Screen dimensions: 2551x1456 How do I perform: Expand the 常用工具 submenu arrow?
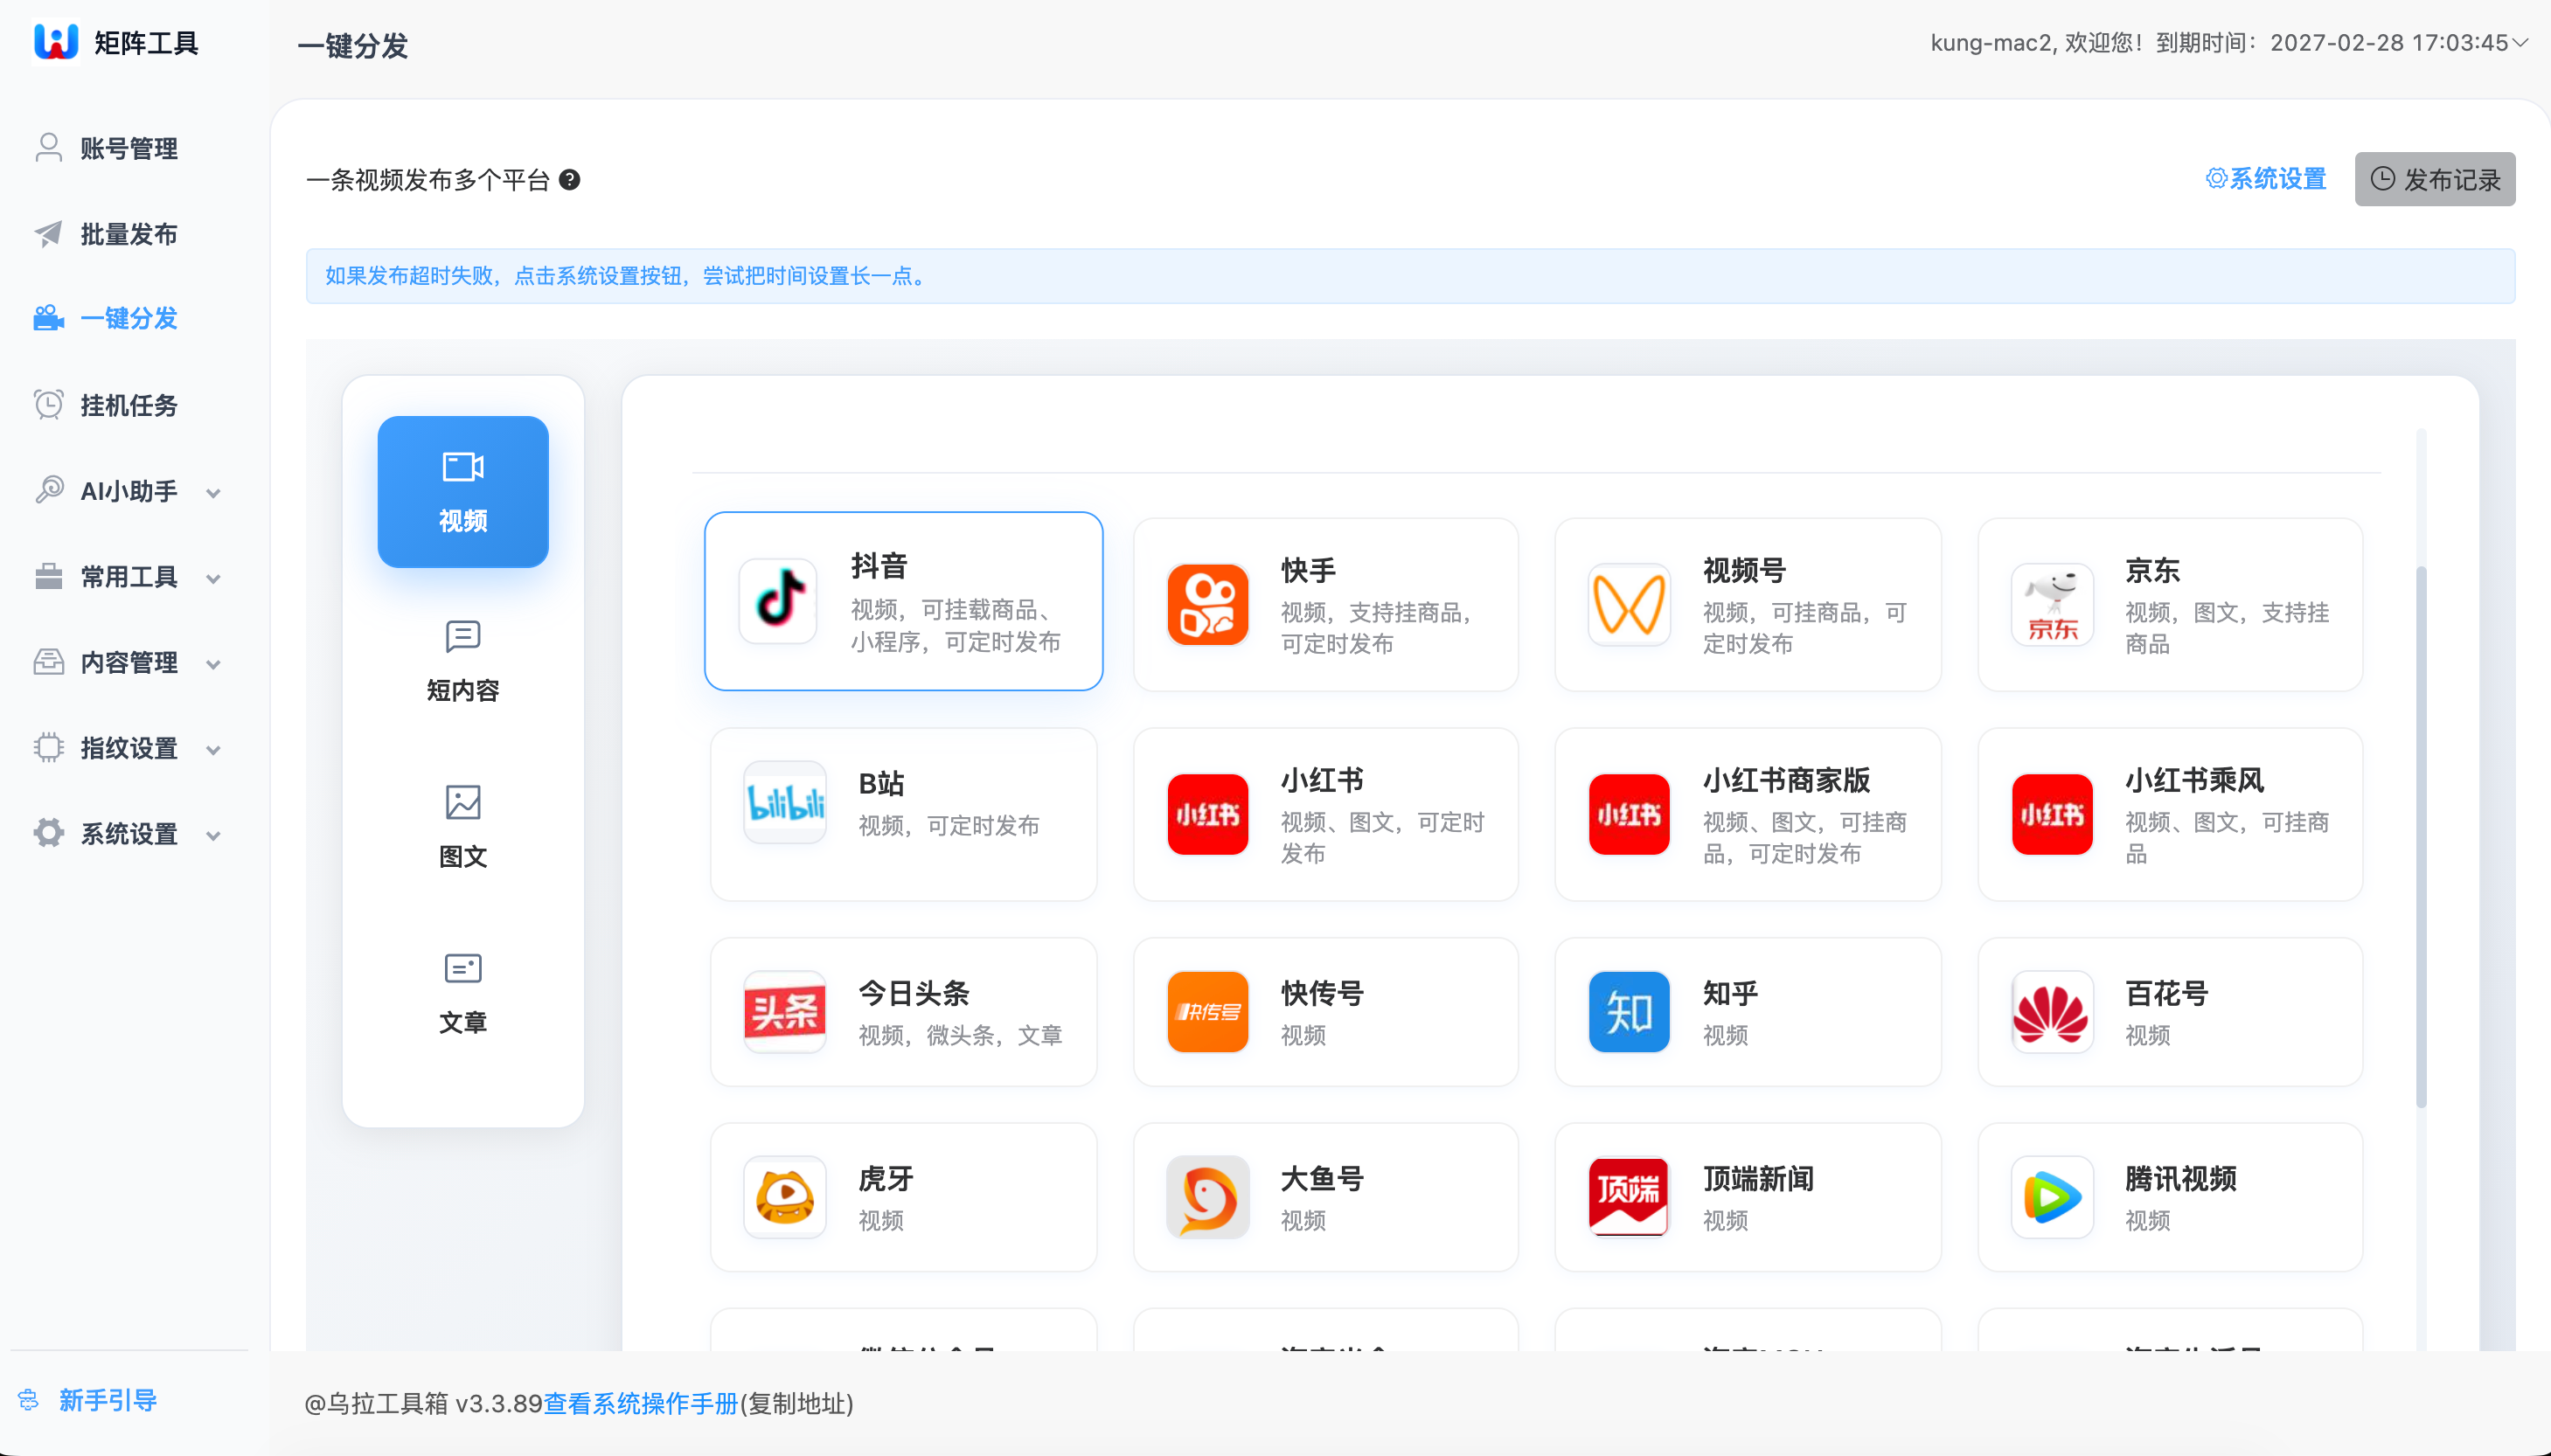coord(213,578)
